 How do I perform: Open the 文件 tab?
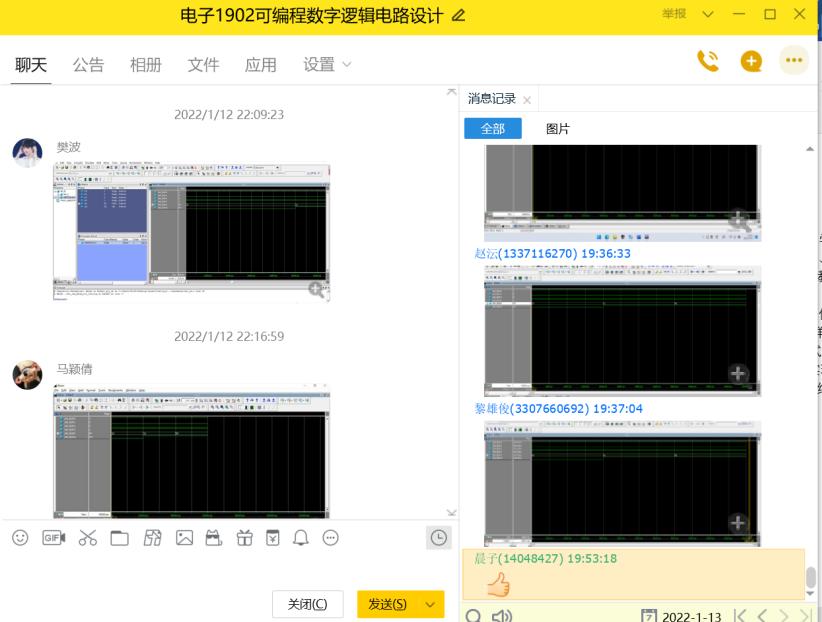pos(203,65)
